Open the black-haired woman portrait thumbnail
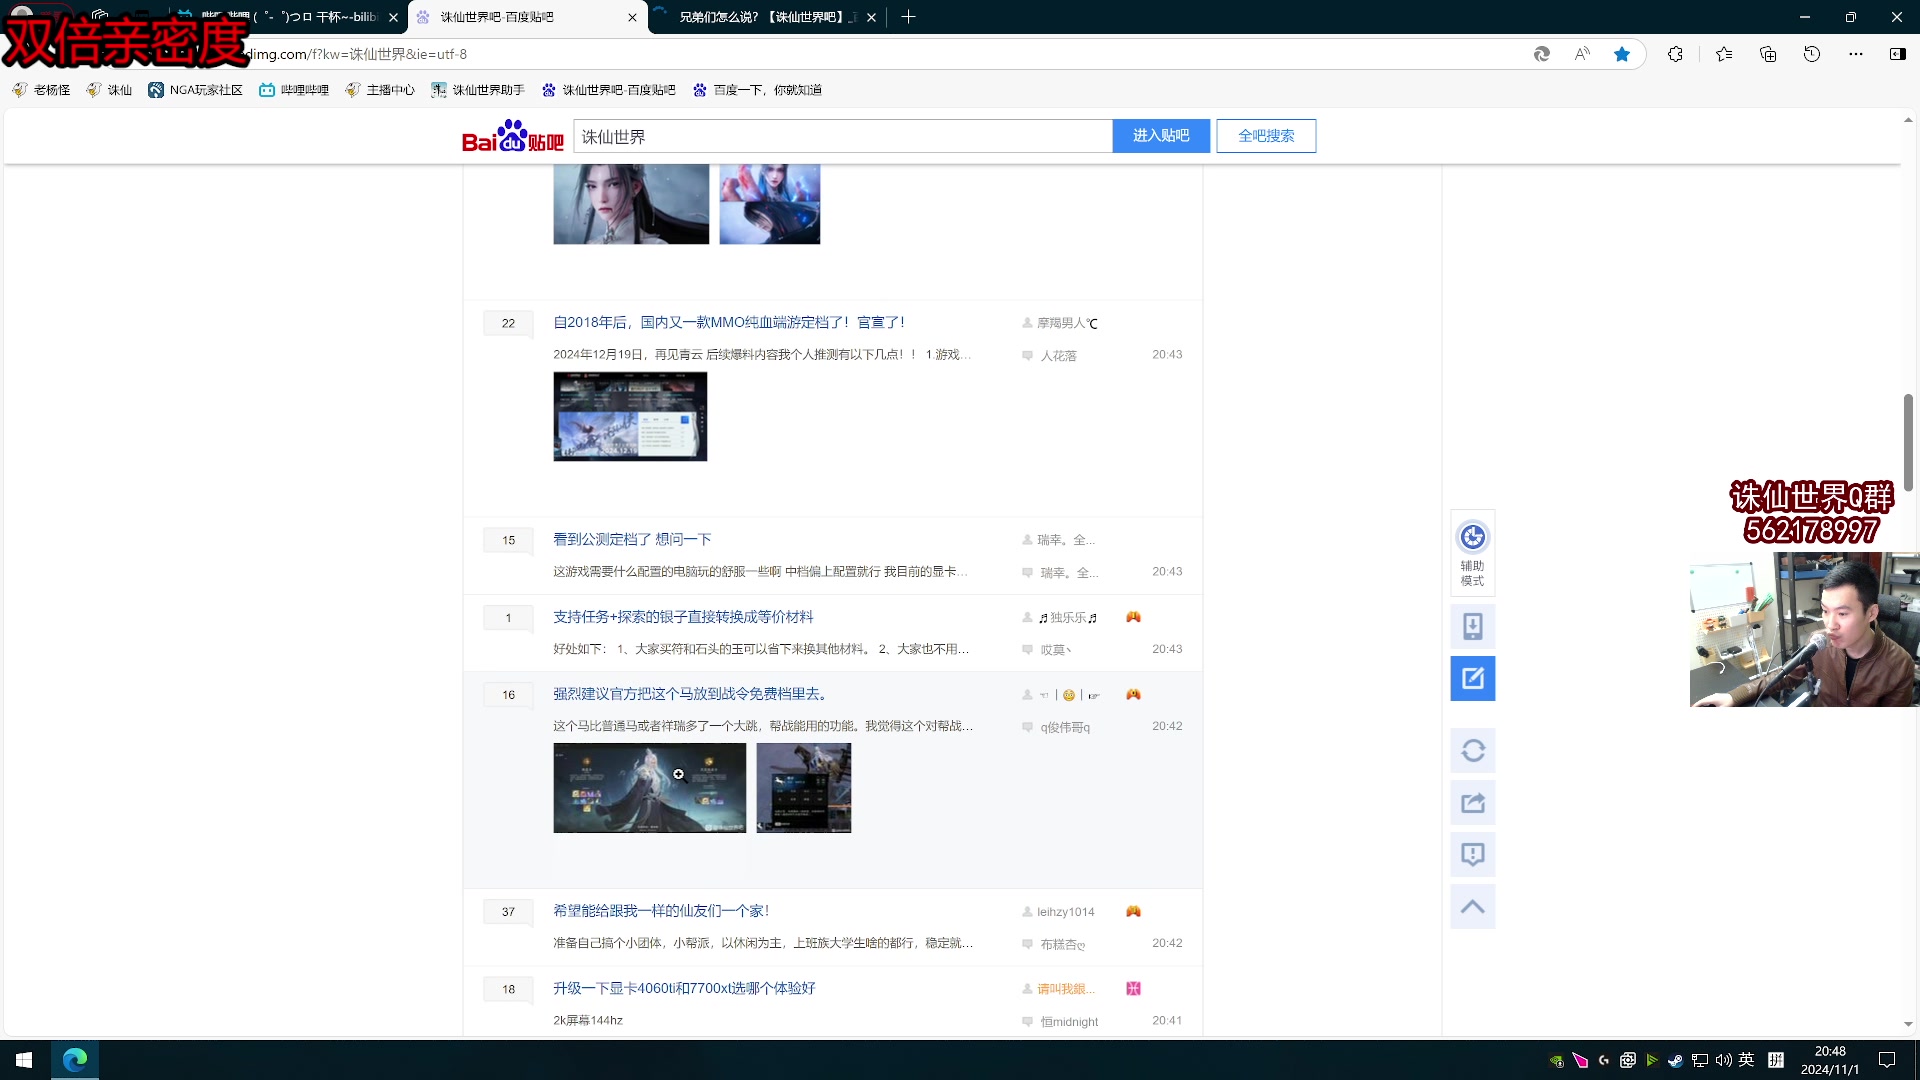Image resolution: width=1920 pixels, height=1080 pixels. coord(631,204)
